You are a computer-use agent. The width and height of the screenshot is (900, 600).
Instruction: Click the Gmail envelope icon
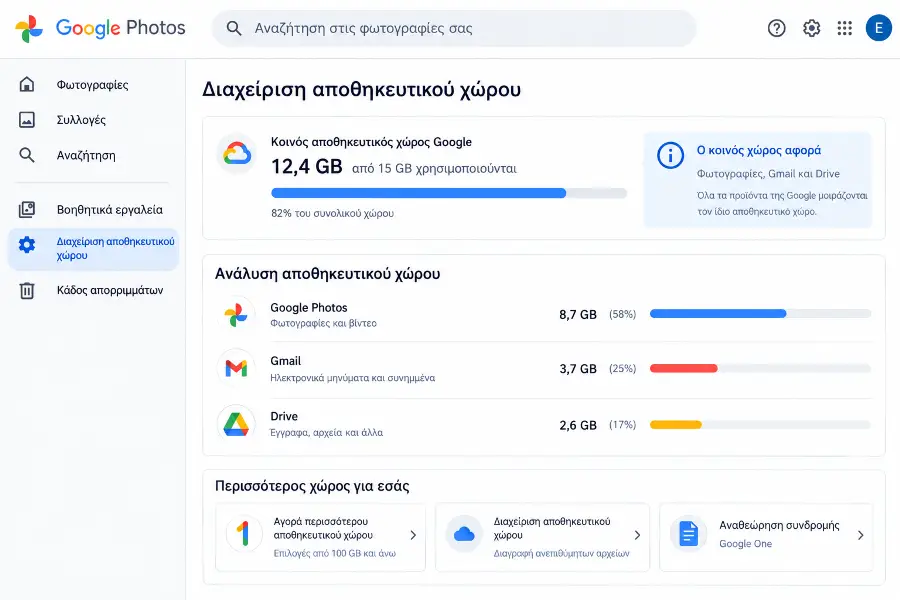(236, 368)
